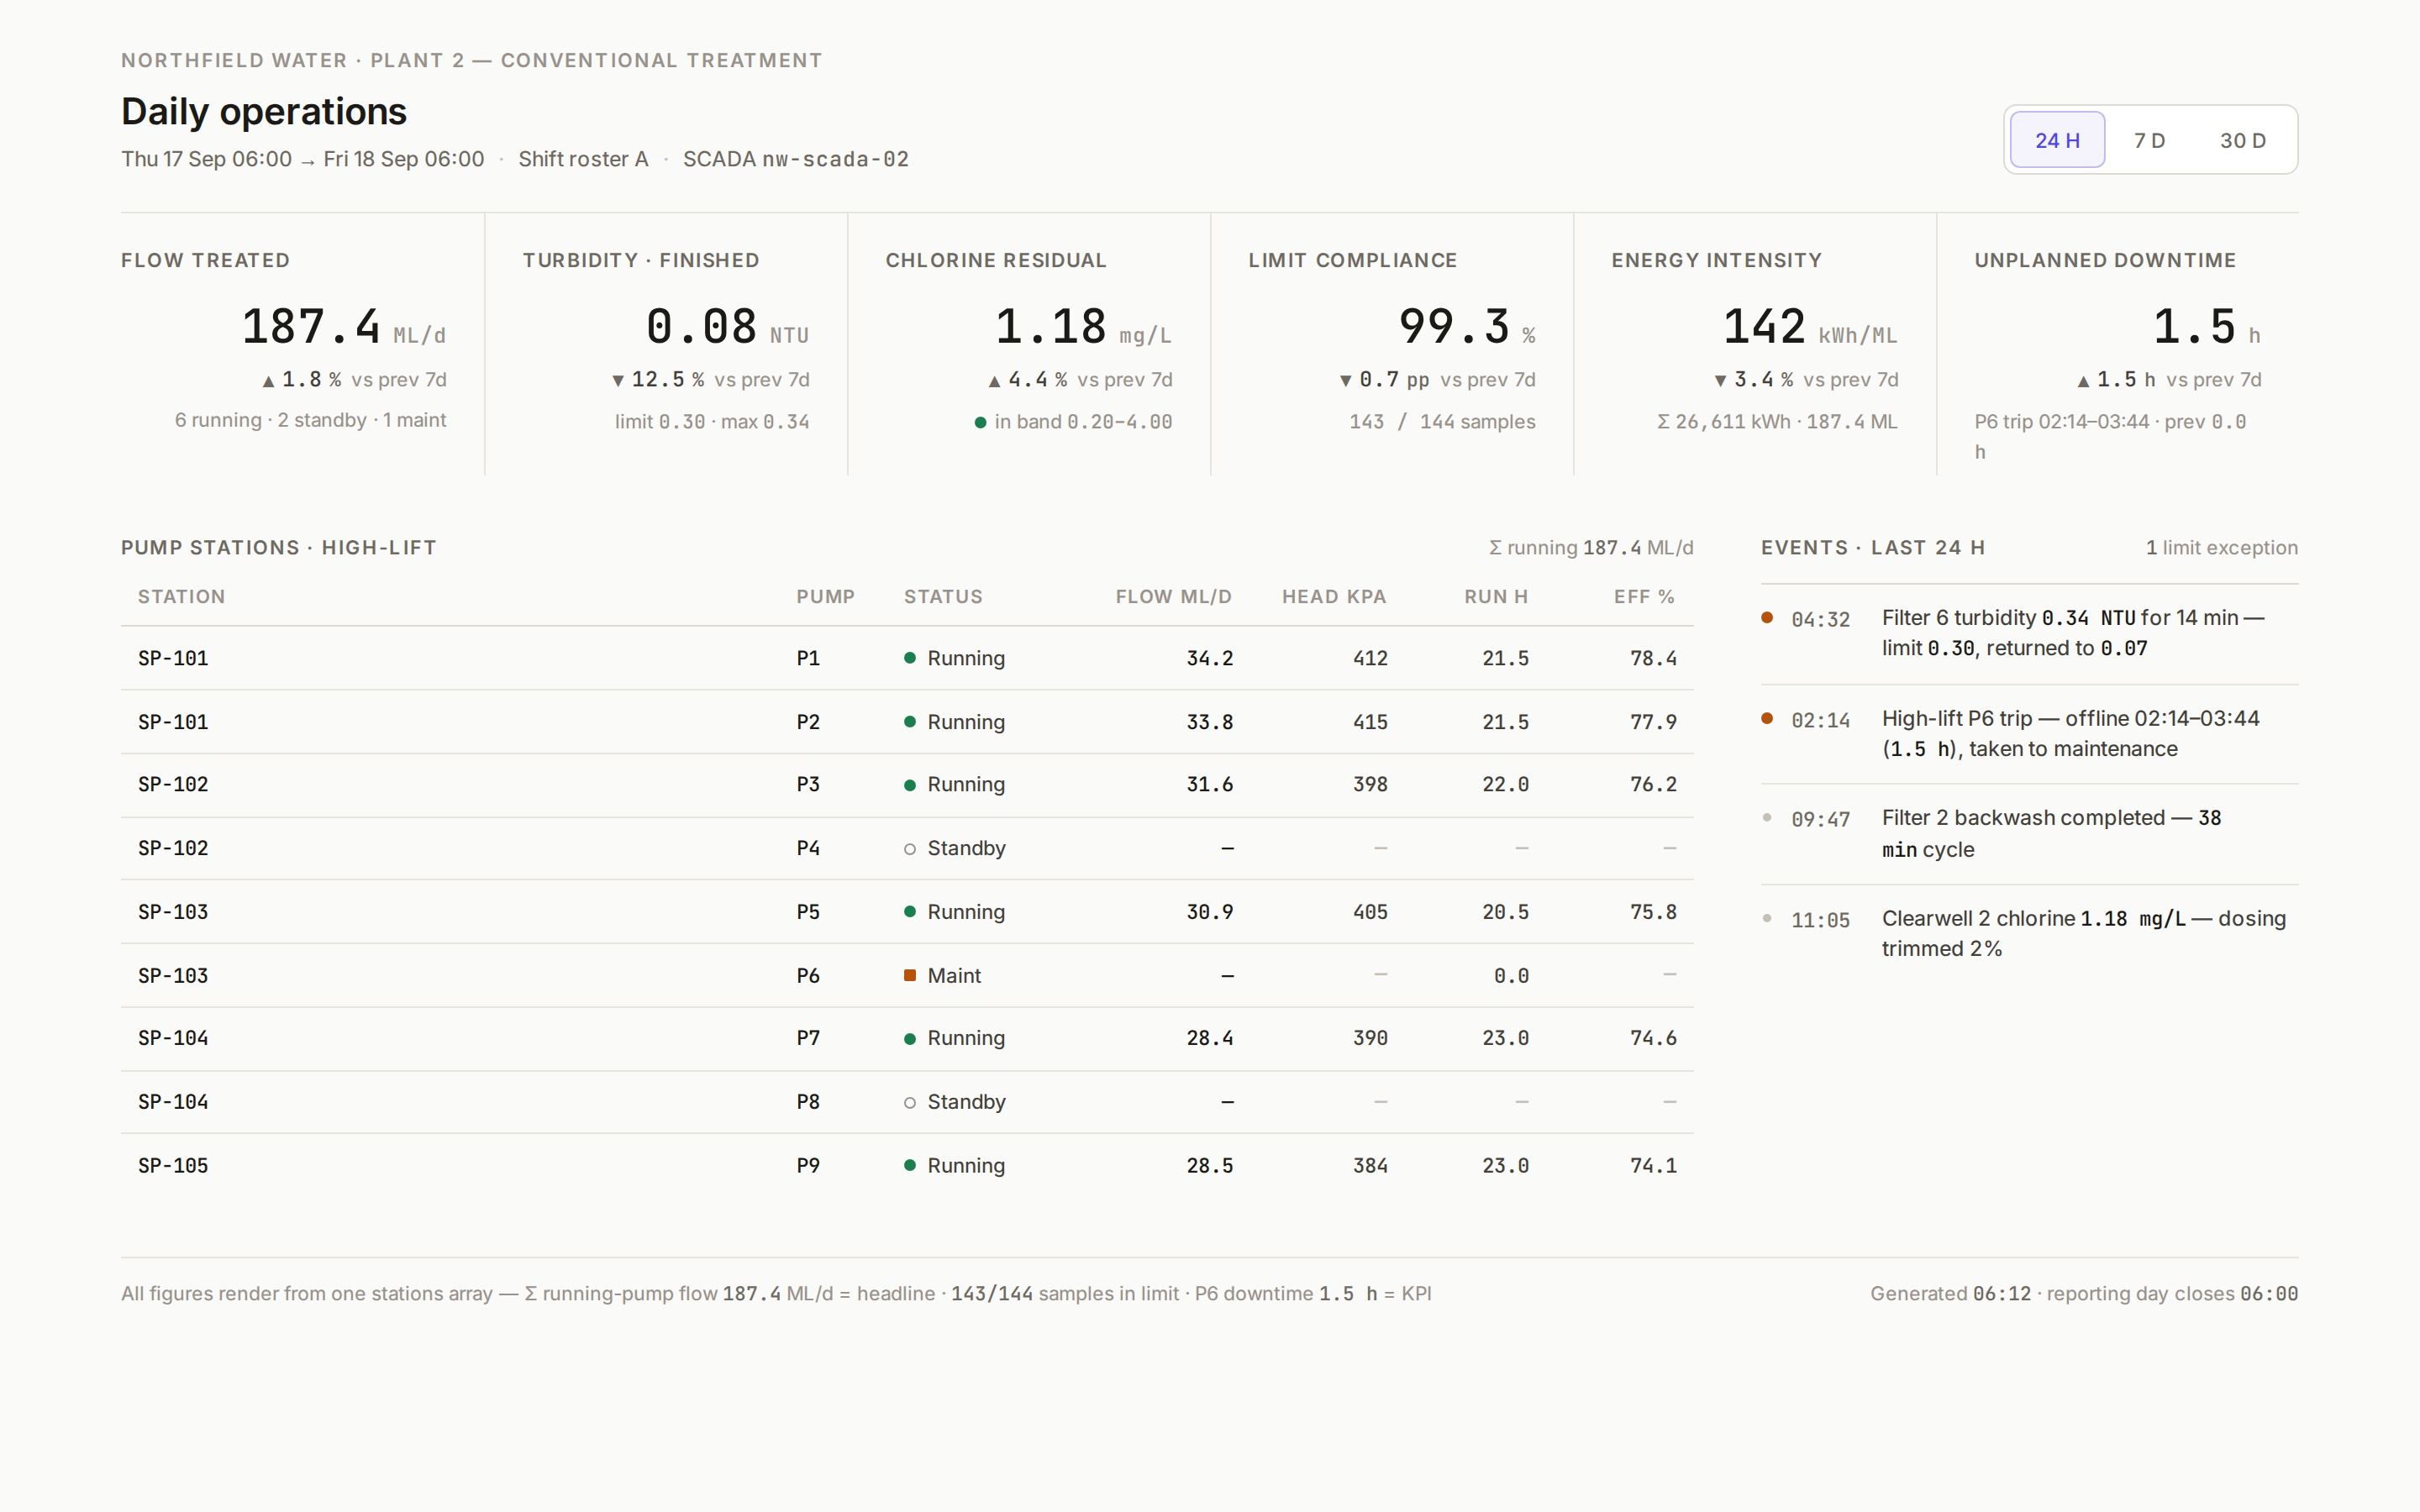Click the 'P6 trip 02:14–03:44' downtime note

pyautogui.click(x=2061, y=422)
